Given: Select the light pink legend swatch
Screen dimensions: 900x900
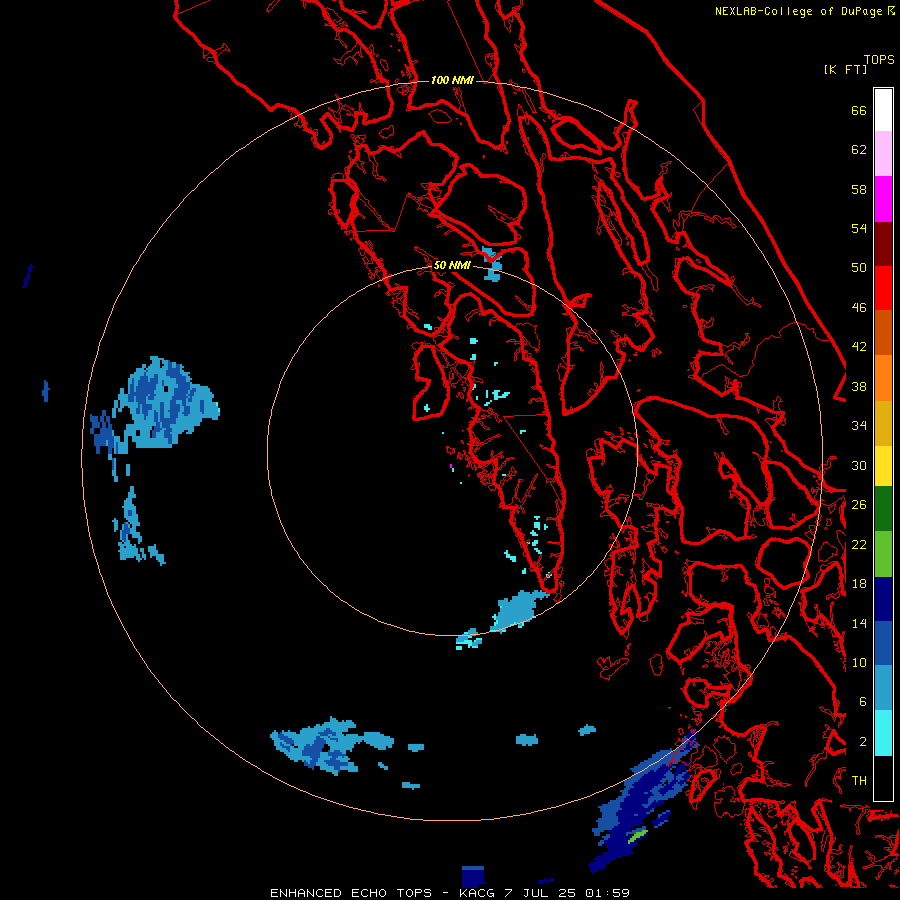Looking at the screenshot, I should 883,154.
